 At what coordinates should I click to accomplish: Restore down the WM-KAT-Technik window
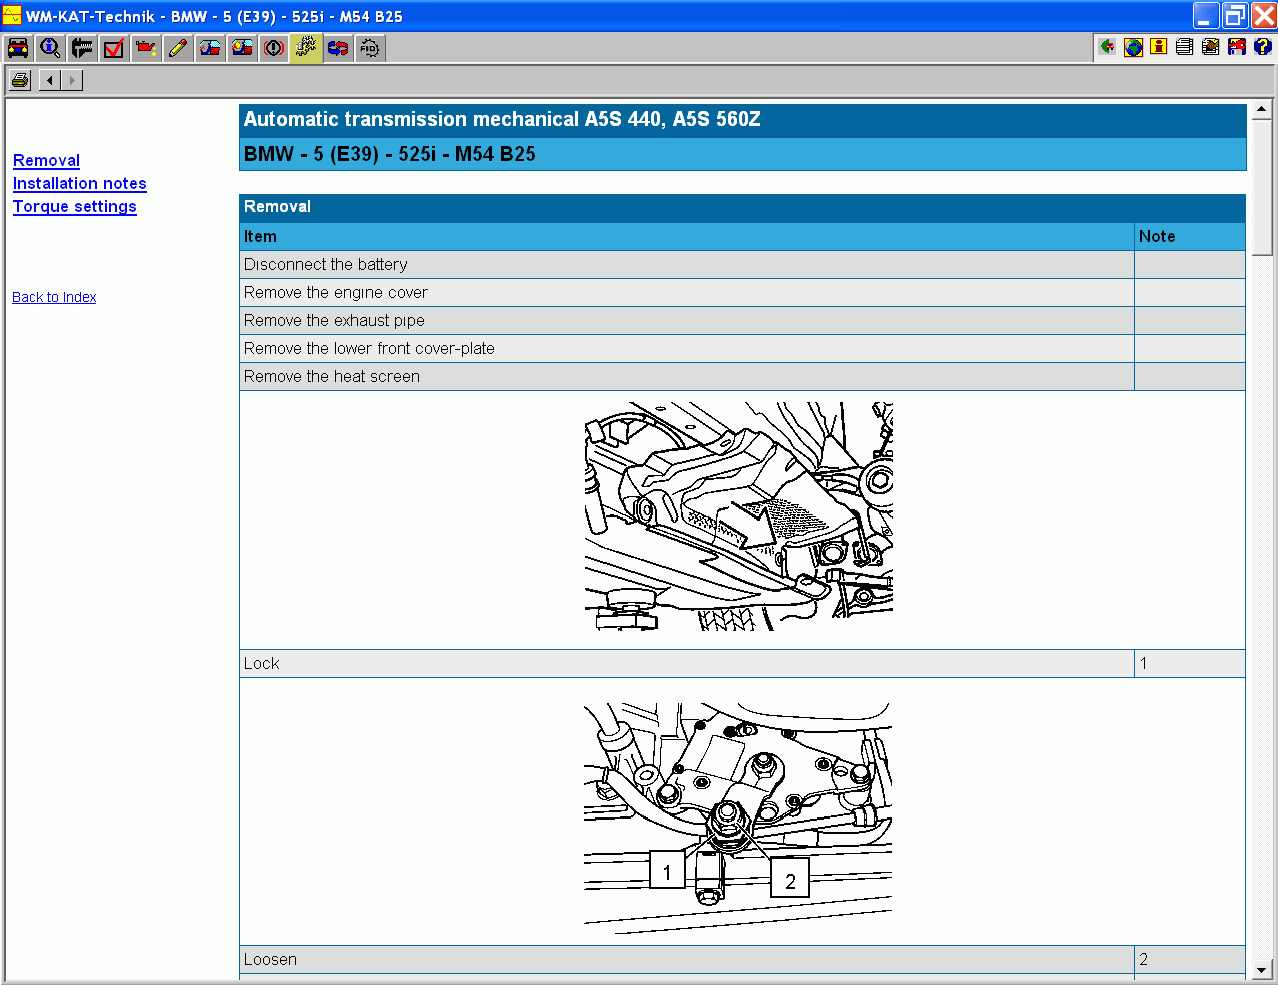(1236, 15)
